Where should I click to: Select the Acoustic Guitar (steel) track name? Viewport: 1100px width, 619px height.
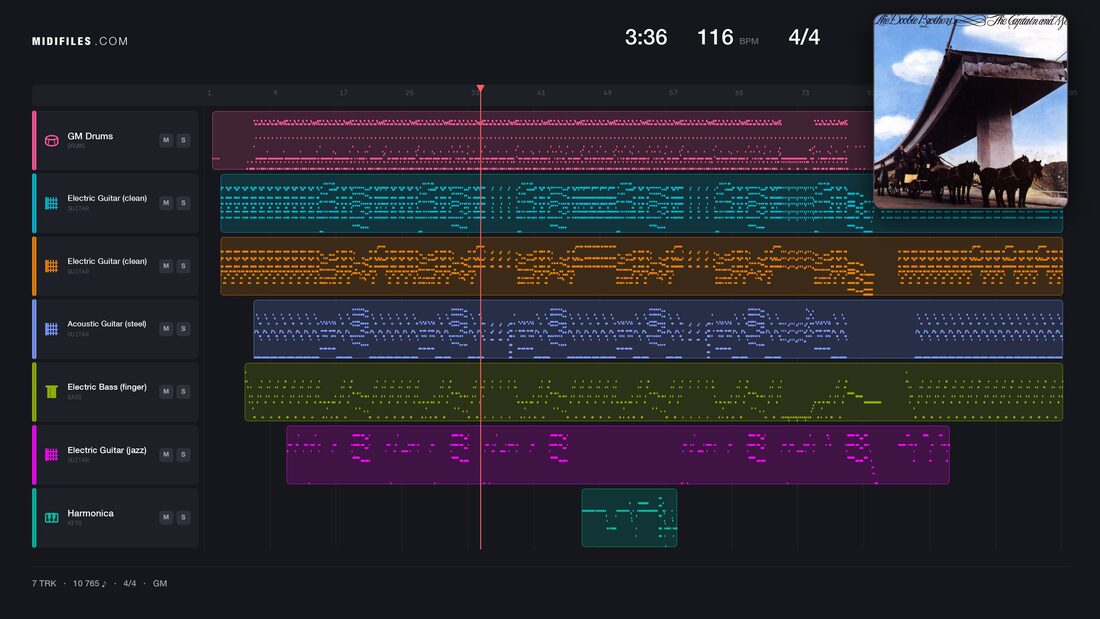tap(107, 324)
